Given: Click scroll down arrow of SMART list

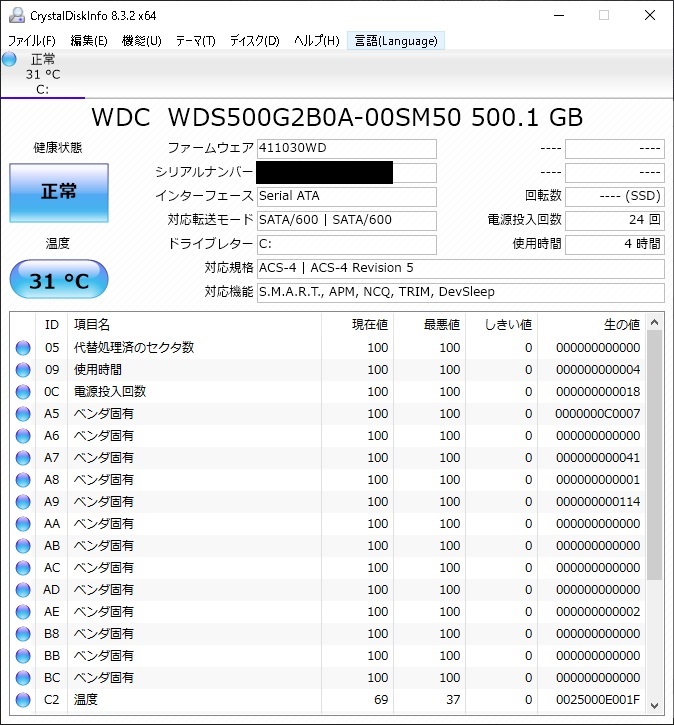Looking at the screenshot, I should 654,706.
